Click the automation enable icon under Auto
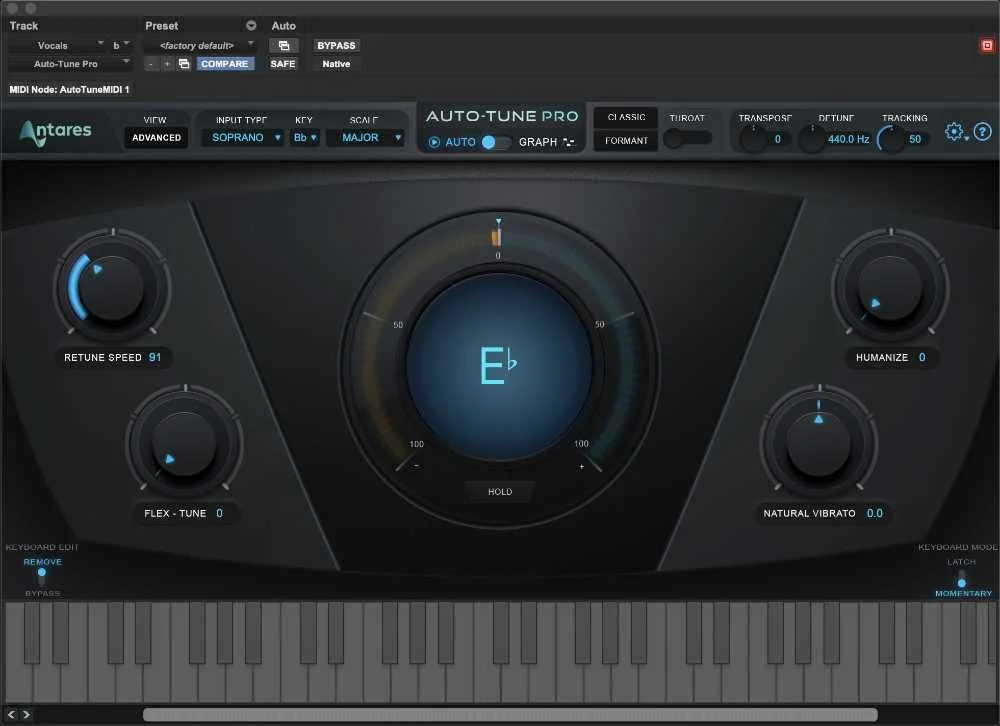 (284, 45)
